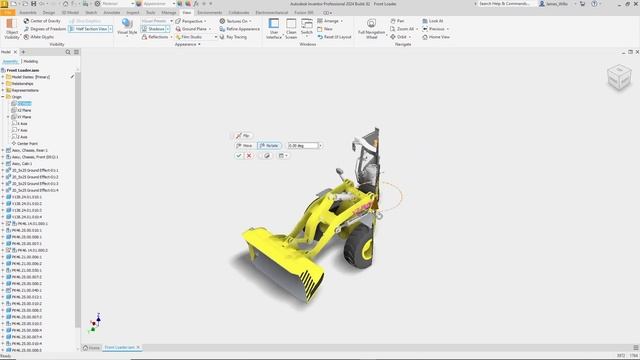This screenshot has height=360, width=640.
Task: Switch to the Sketch ribbon tab
Action: 91,13
